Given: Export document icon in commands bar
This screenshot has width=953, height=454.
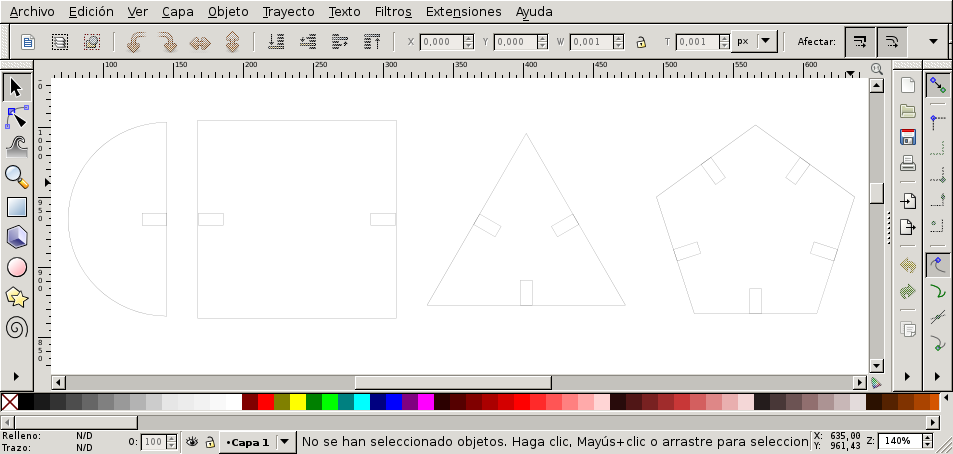Looking at the screenshot, I should [x=907, y=227].
